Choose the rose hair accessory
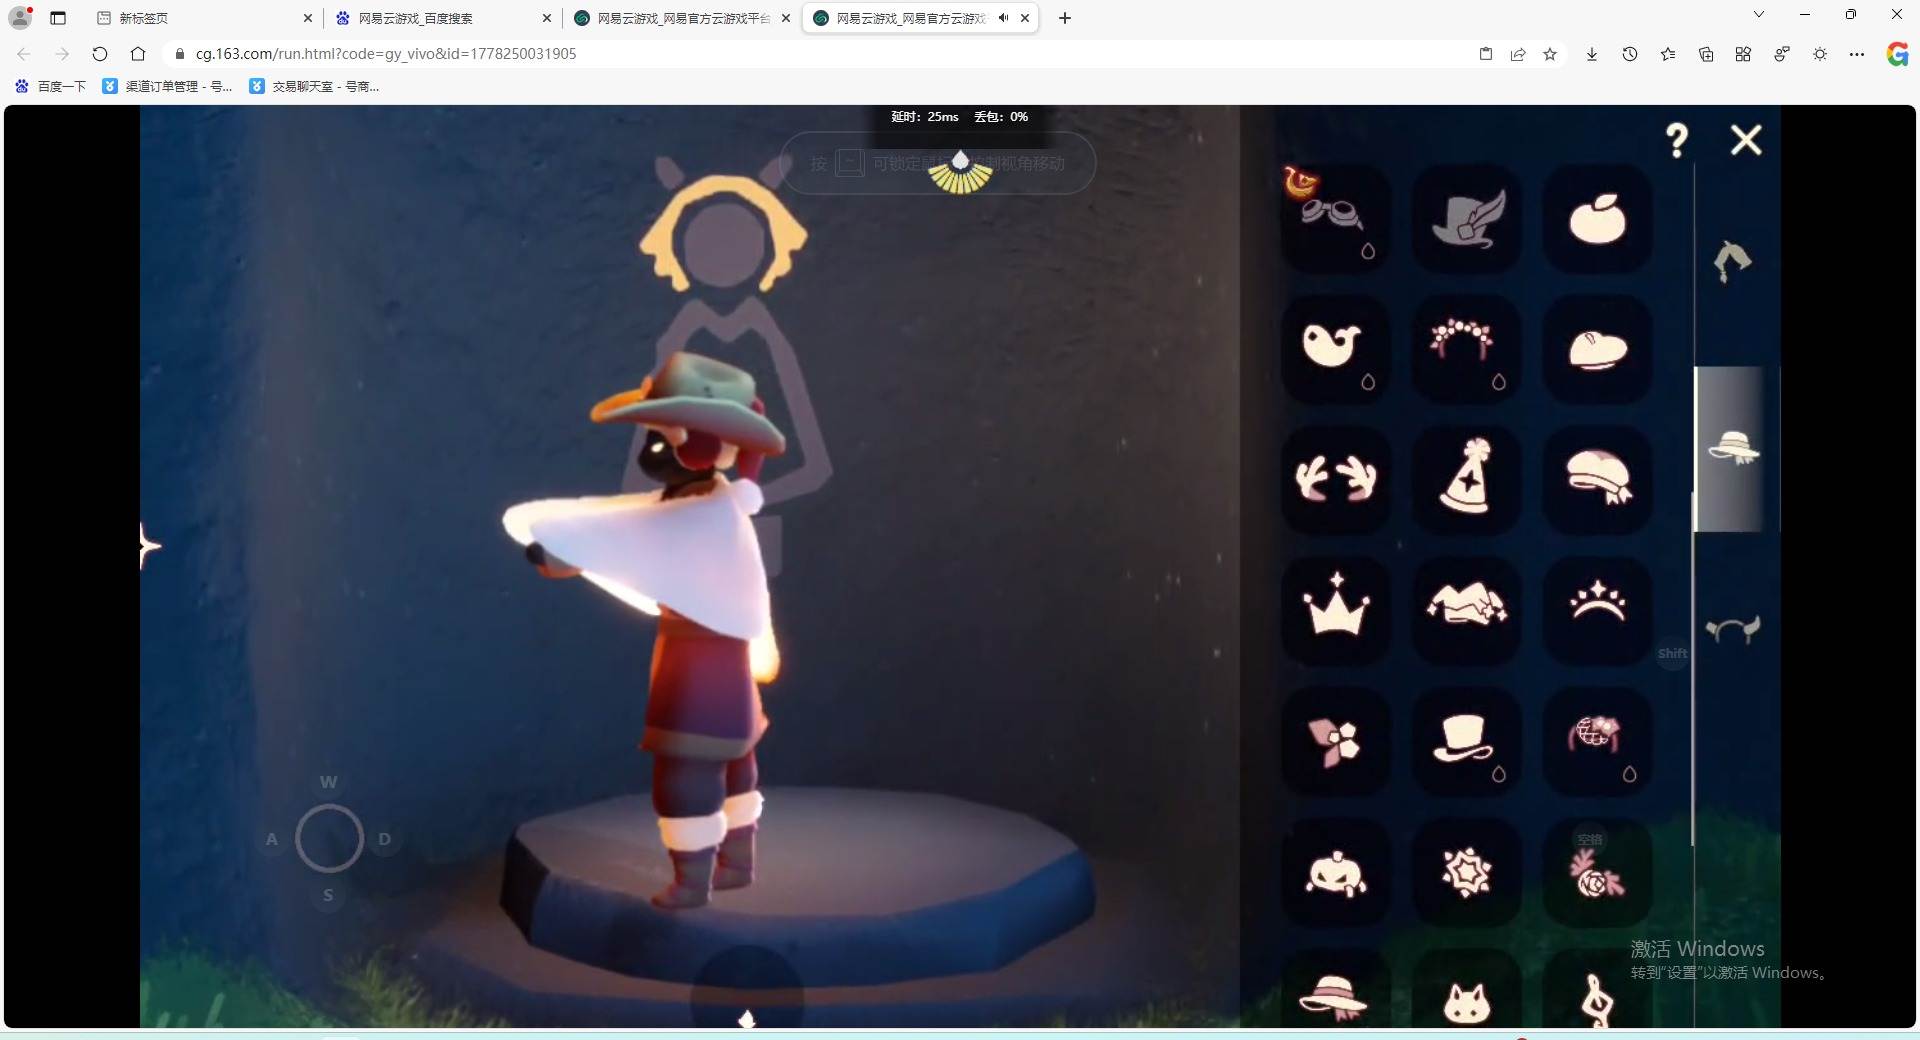The image size is (1920, 1040). point(1597,872)
